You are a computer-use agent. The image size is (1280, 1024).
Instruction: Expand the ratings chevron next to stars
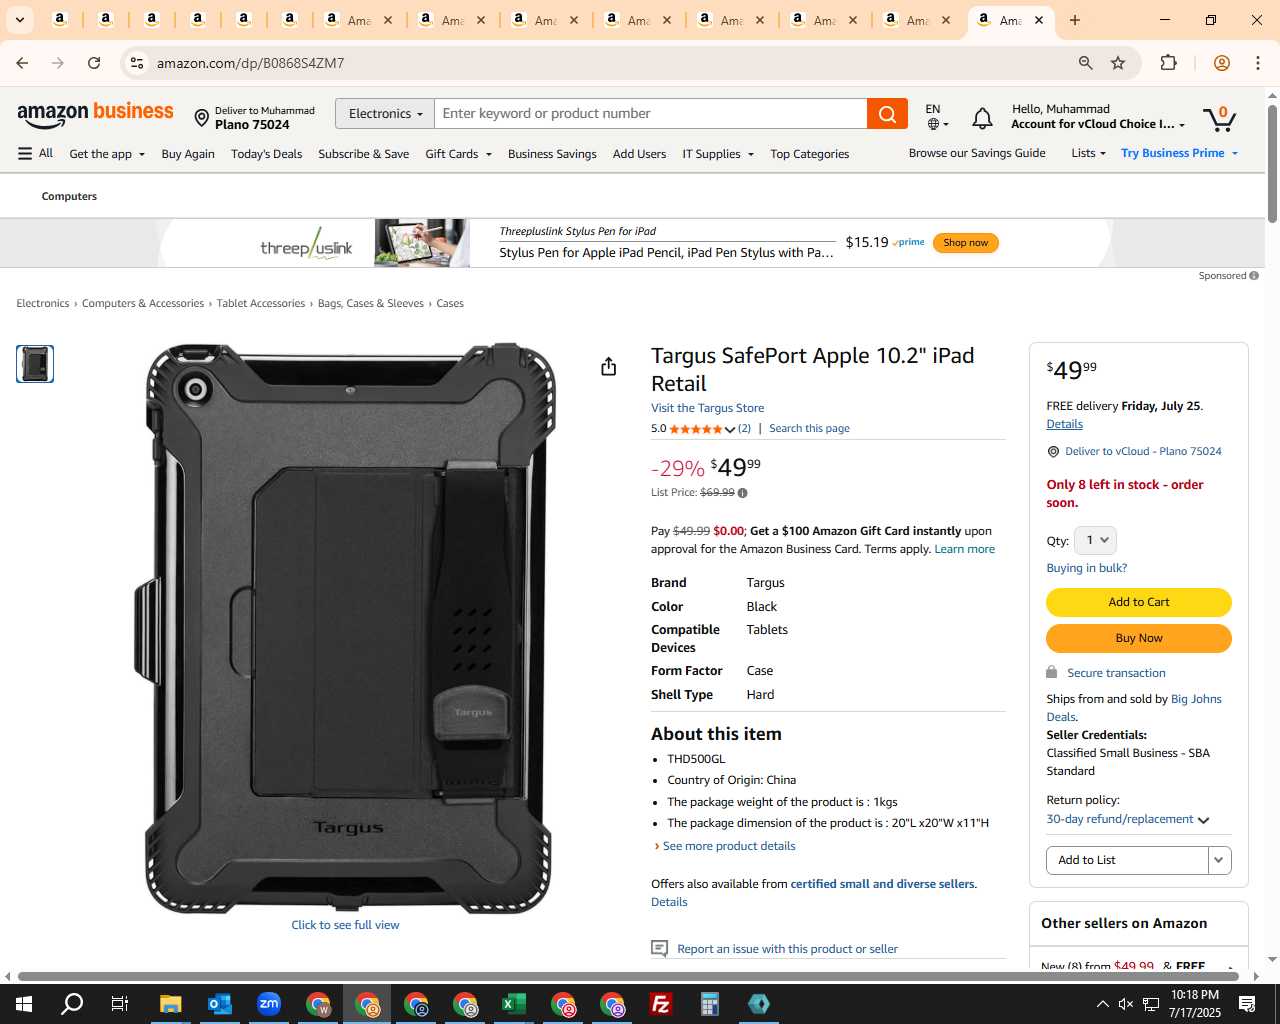pyautogui.click(x=730, y=429)
